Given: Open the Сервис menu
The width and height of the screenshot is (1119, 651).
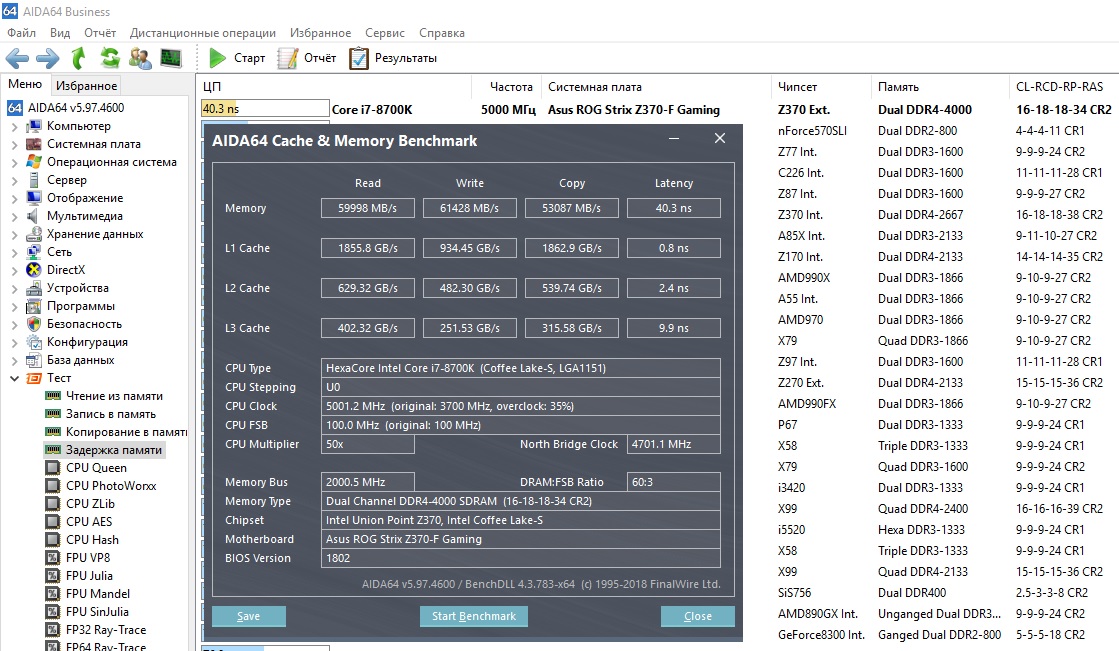Looking at the screenshot, I should (385, 33).
